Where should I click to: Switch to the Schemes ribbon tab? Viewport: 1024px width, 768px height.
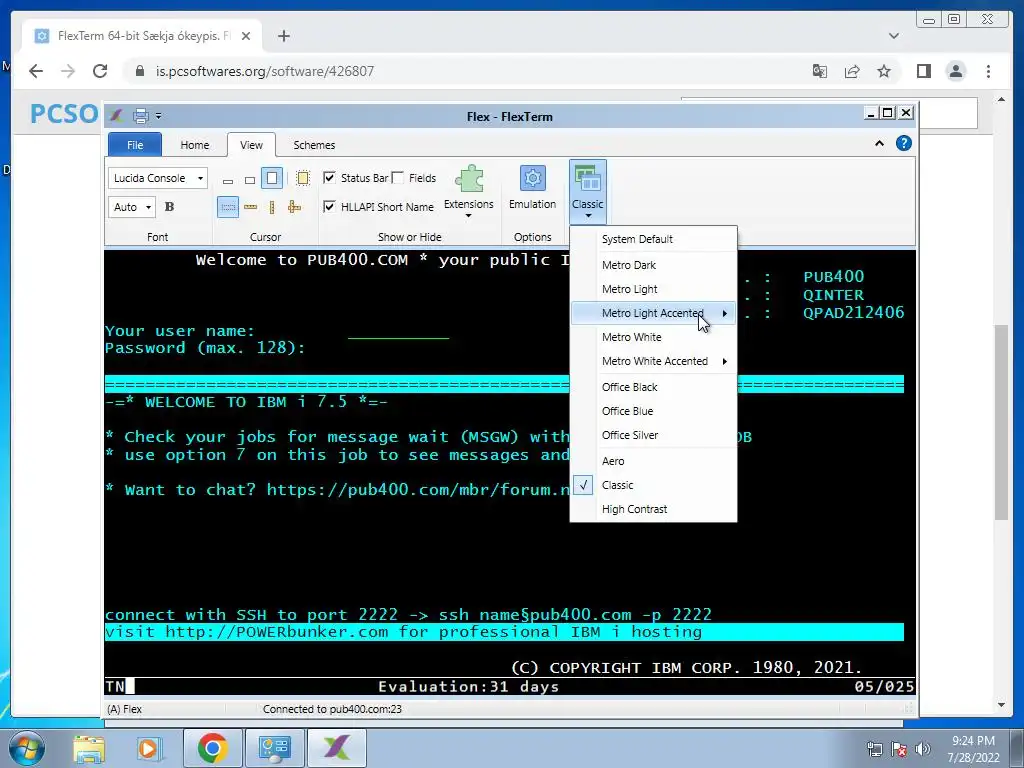pyautogui.click(x=314, y=145)
